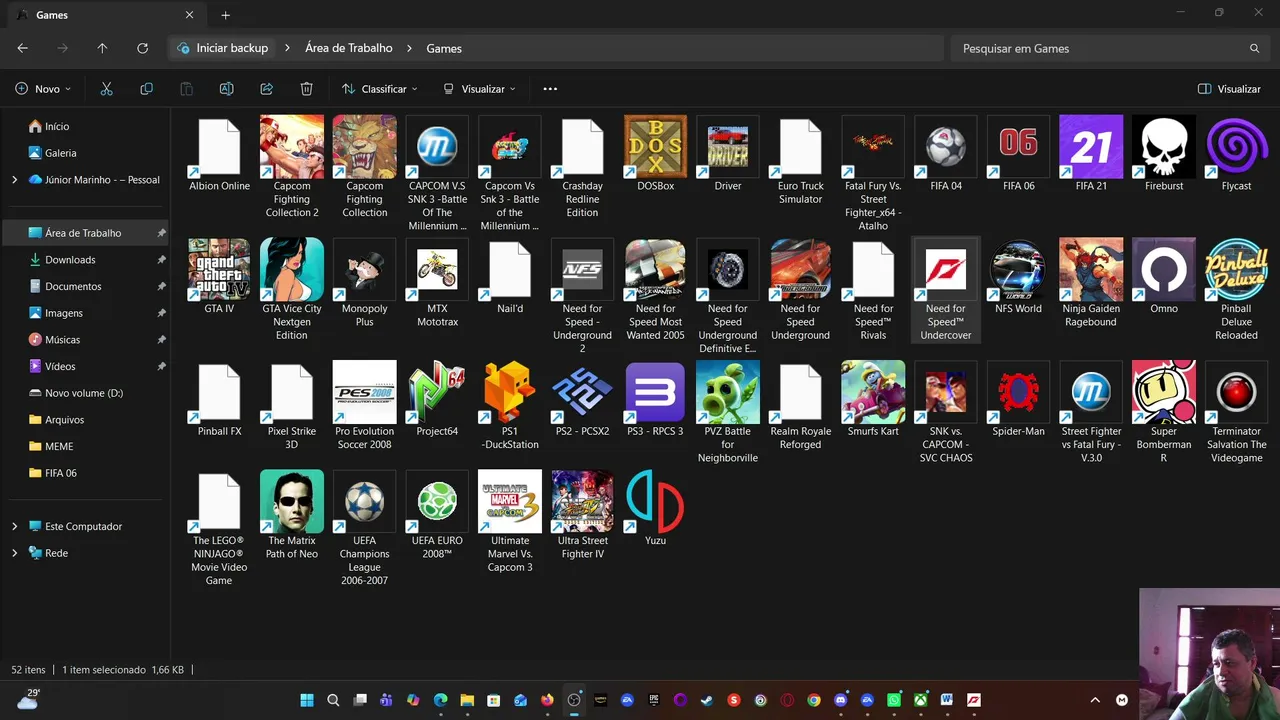The height and width of the screenshot is (720, 1280).
Task: Open the Visualizar view dropdown
Action: pos(479,89)
